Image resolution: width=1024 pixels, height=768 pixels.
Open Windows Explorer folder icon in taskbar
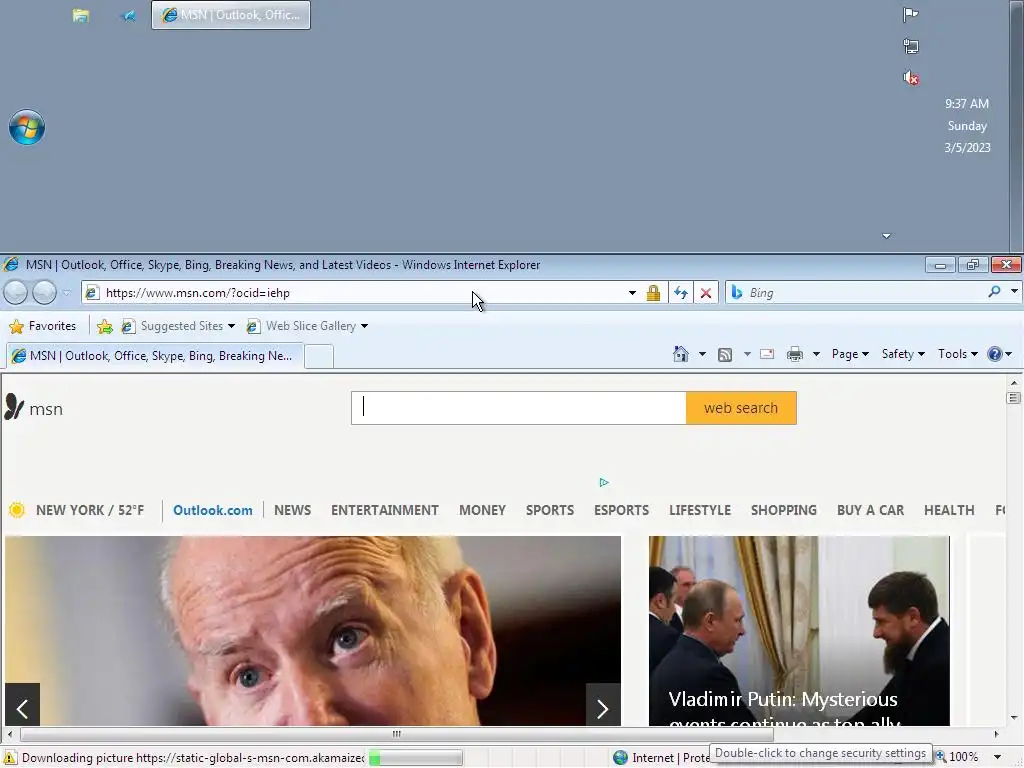pos(80,15)
